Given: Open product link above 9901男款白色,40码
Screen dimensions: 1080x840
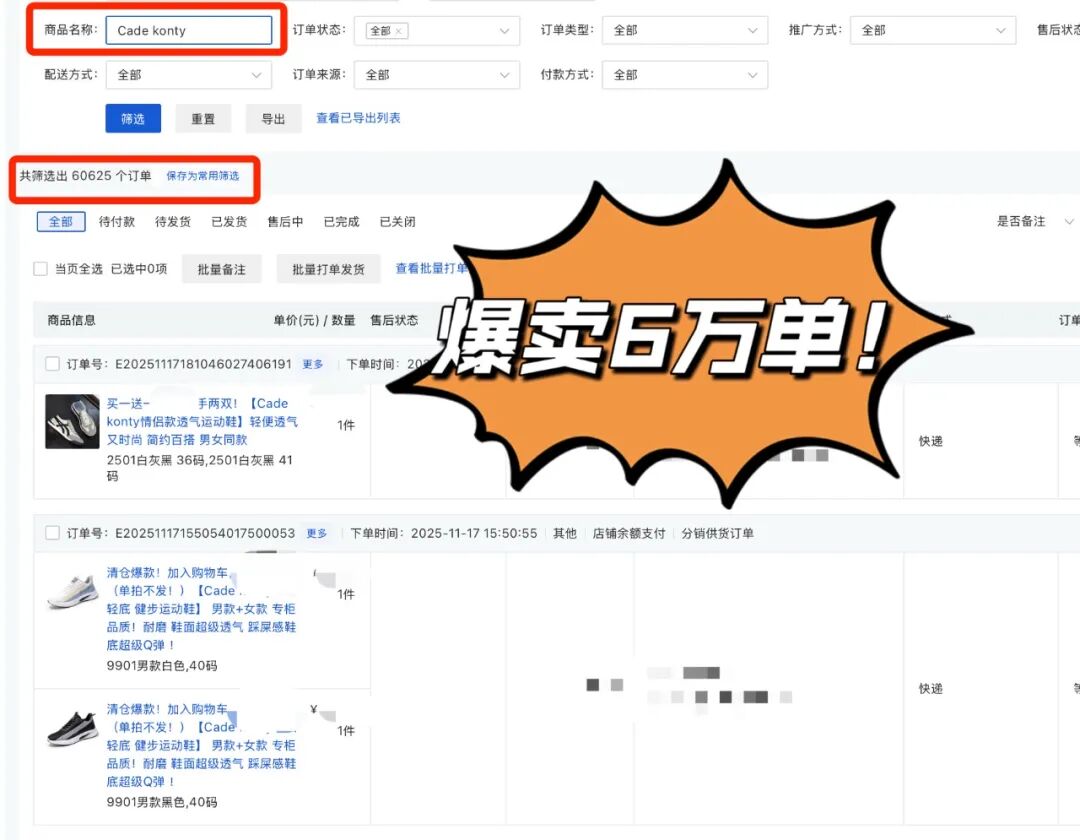Looking at the screenshot, I should pyautogui.click(x=201, y=609).
